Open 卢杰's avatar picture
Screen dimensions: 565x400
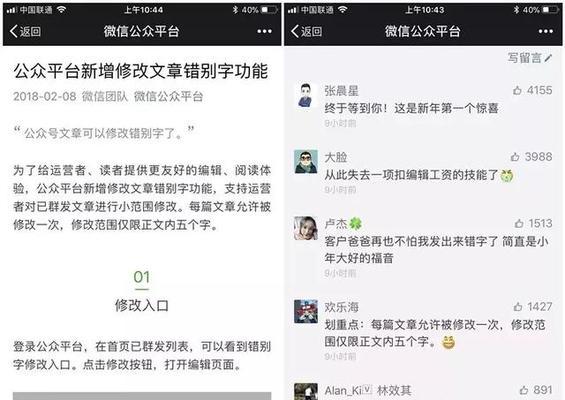pyautogui.click(x=306, y=228)
